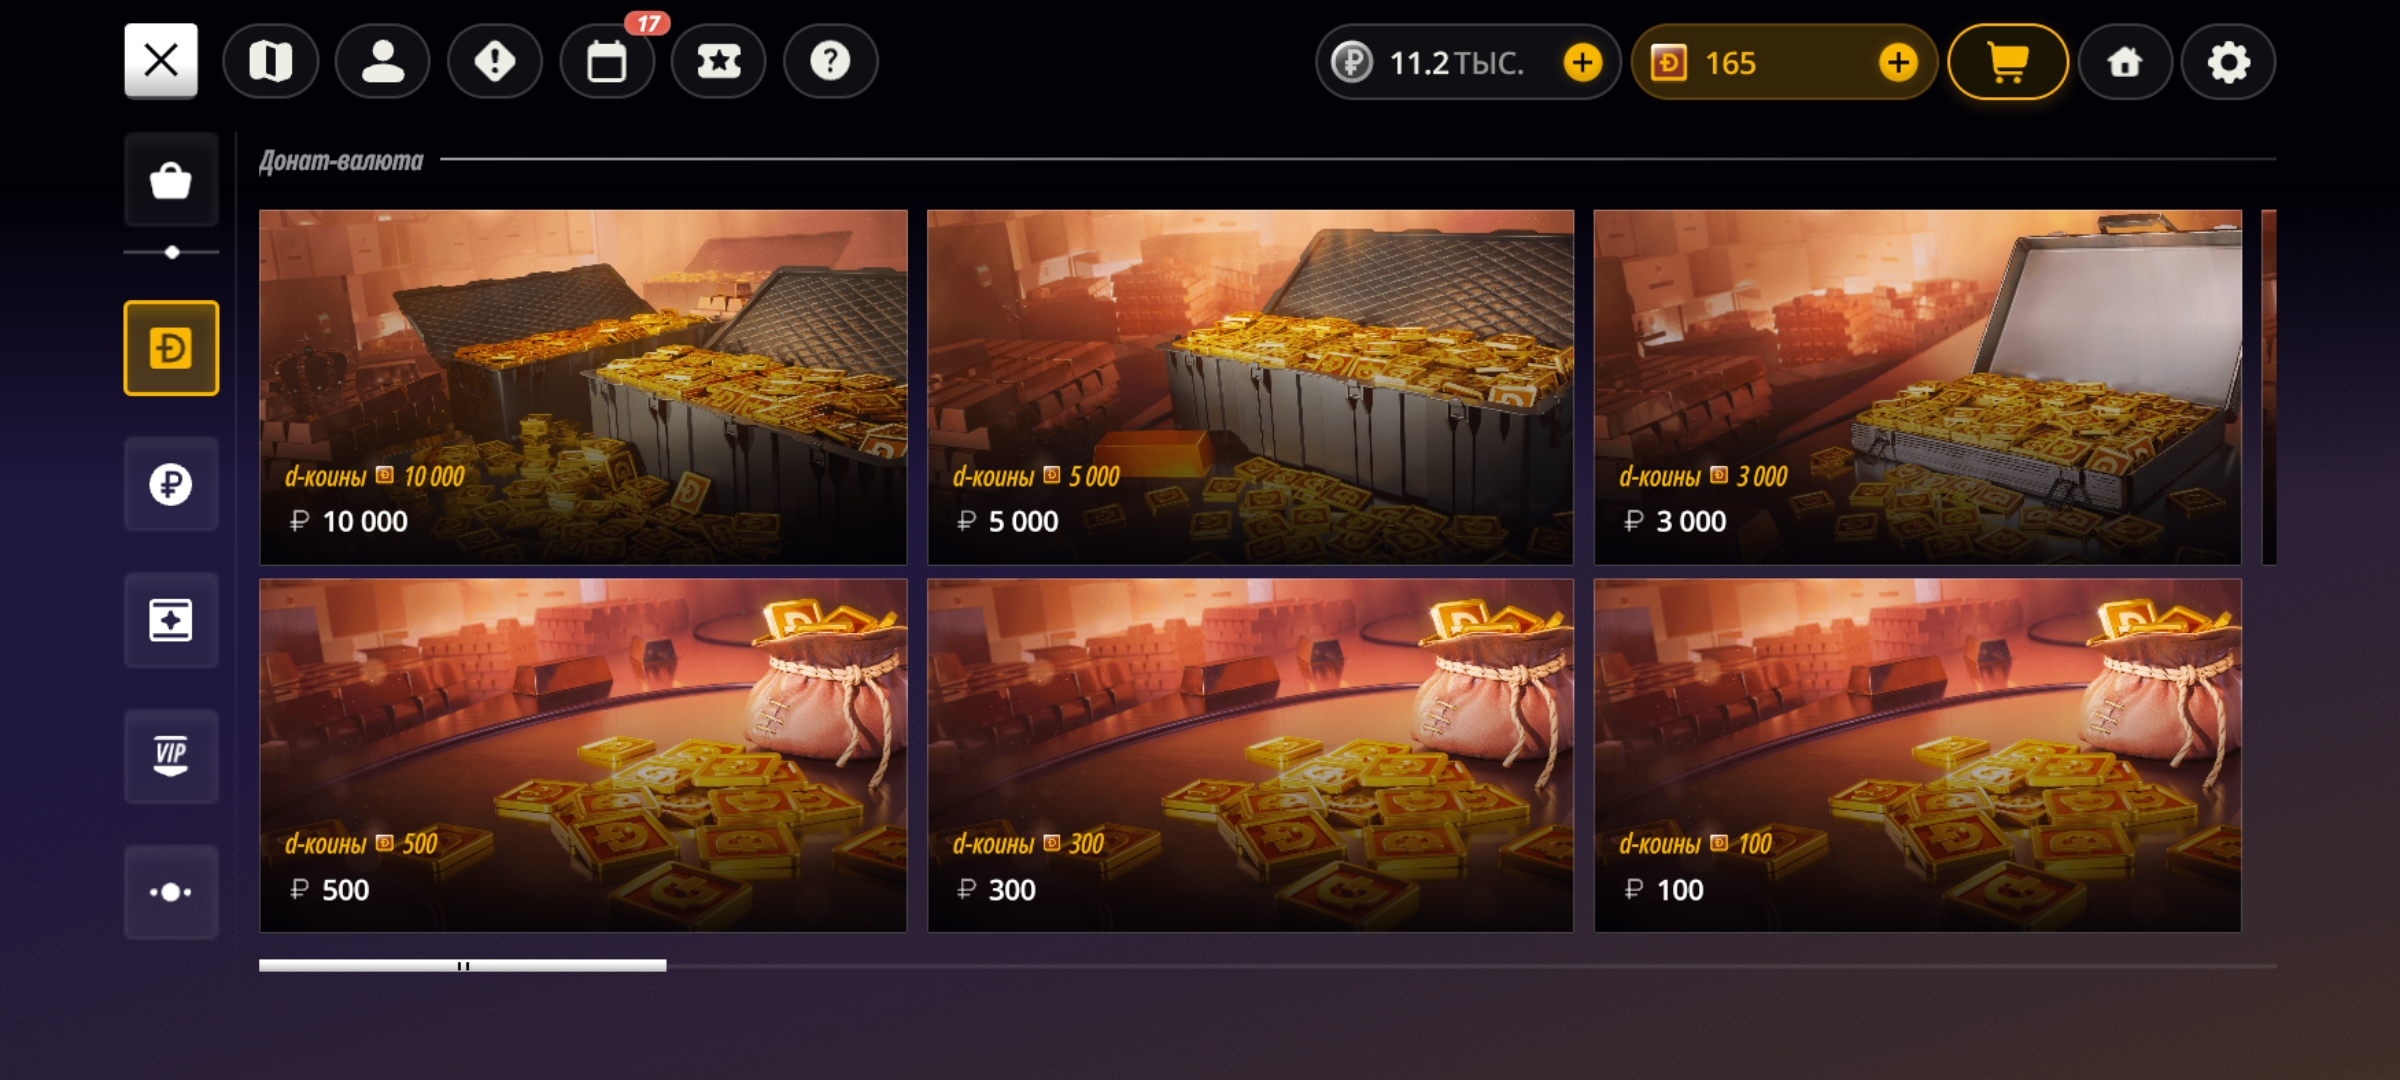Image resolution: width=2400 pixels, height=1080 pixels.
Task: Select the ruble currency sidebar tab
Action: click(x=171, y=484)
